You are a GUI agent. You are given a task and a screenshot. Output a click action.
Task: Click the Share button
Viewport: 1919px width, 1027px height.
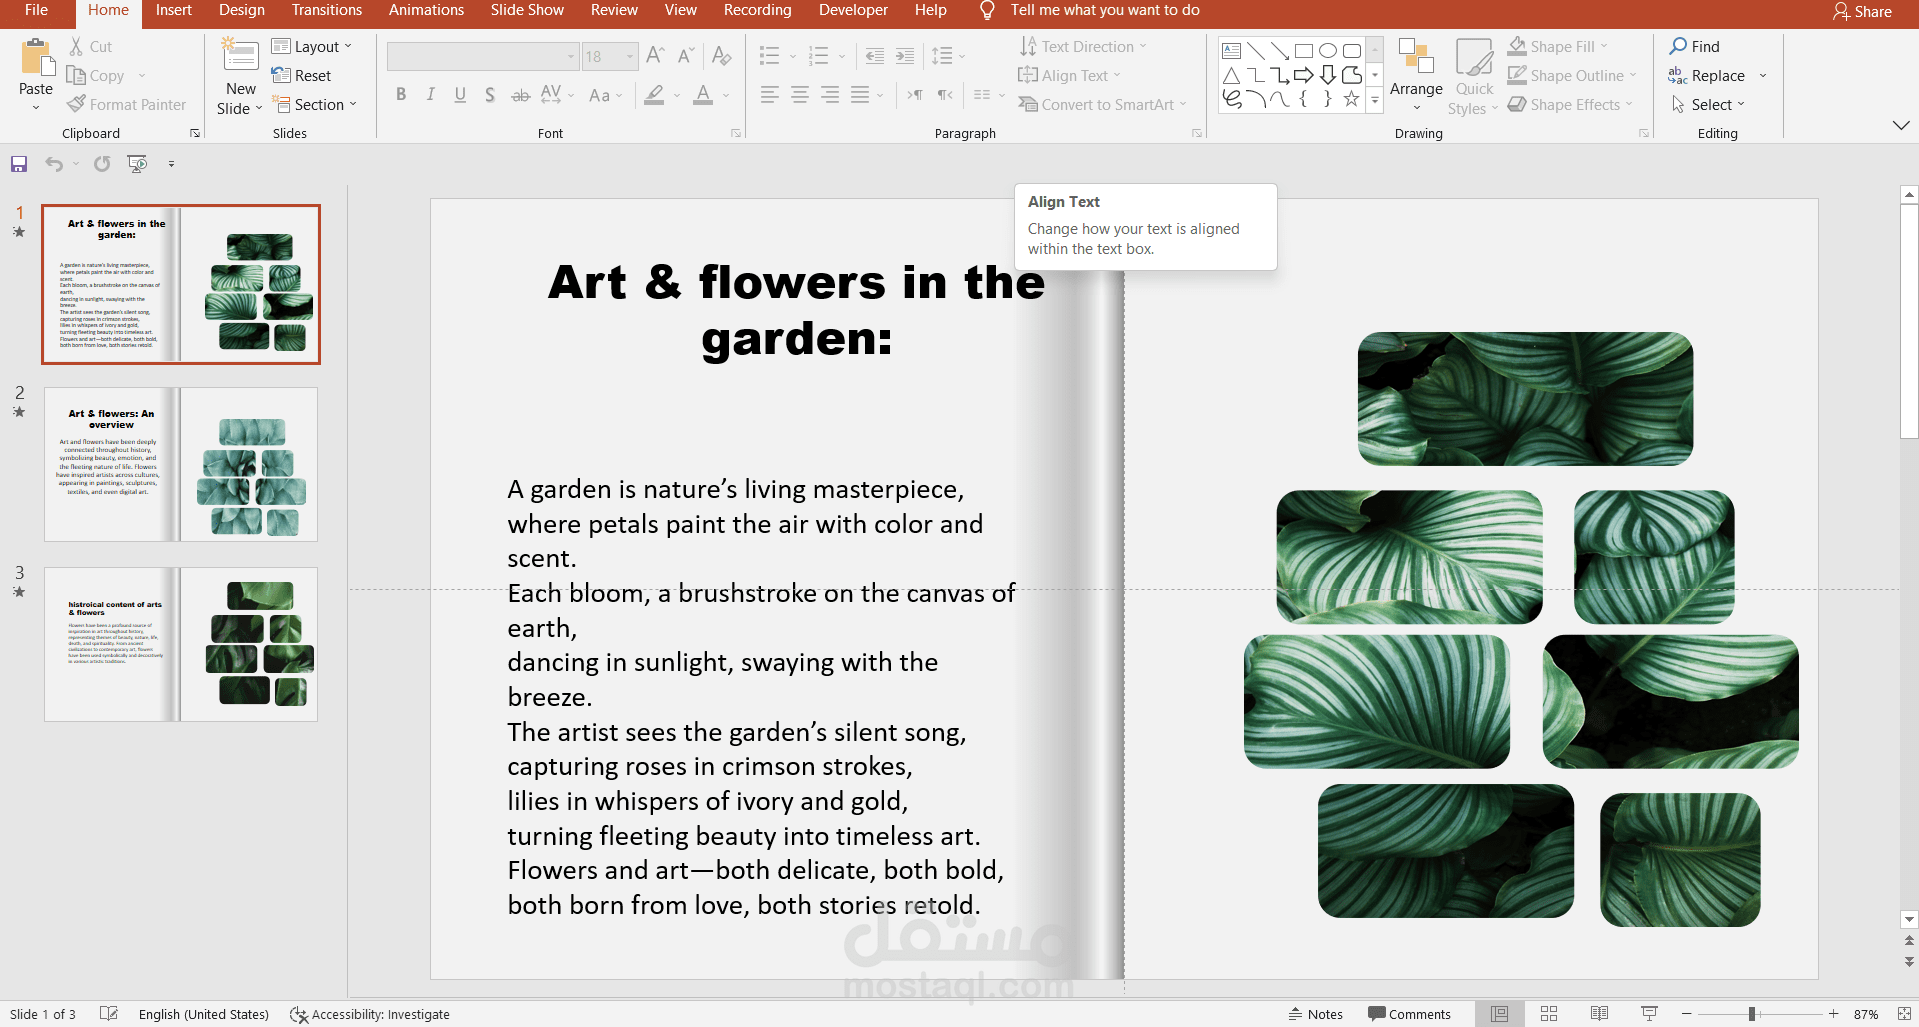point(1862,12)
